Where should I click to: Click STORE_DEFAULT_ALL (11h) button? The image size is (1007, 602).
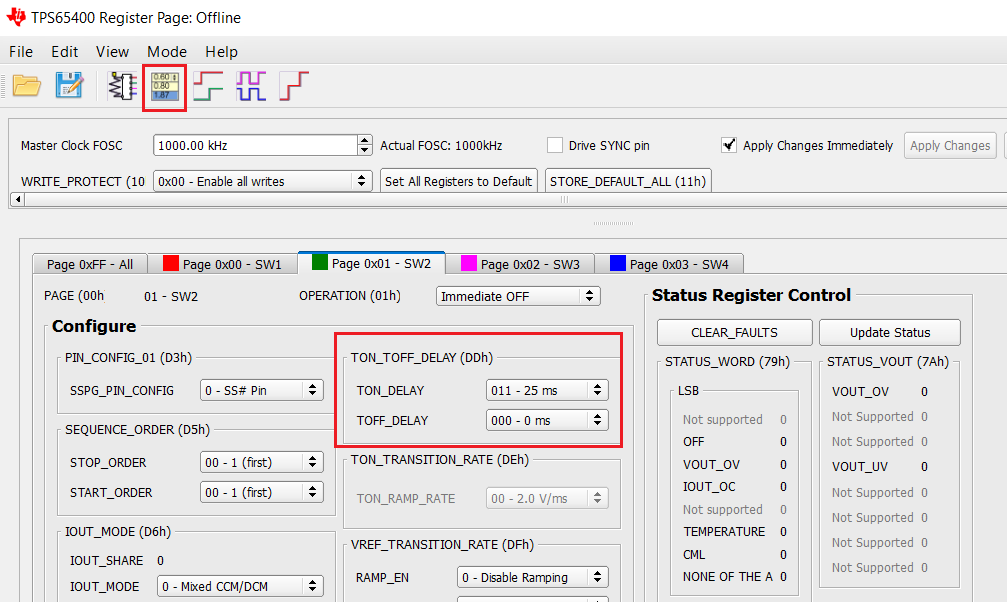pos(628,181)
